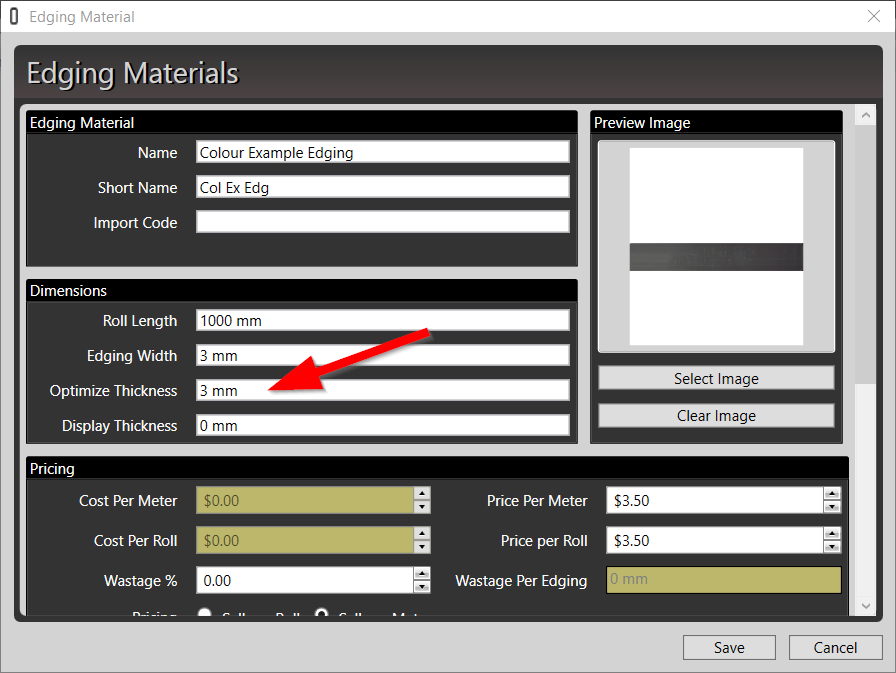Click the Price Per Meter decrement arrow
The image size is (896, 673).
click(x=832, y=507)
